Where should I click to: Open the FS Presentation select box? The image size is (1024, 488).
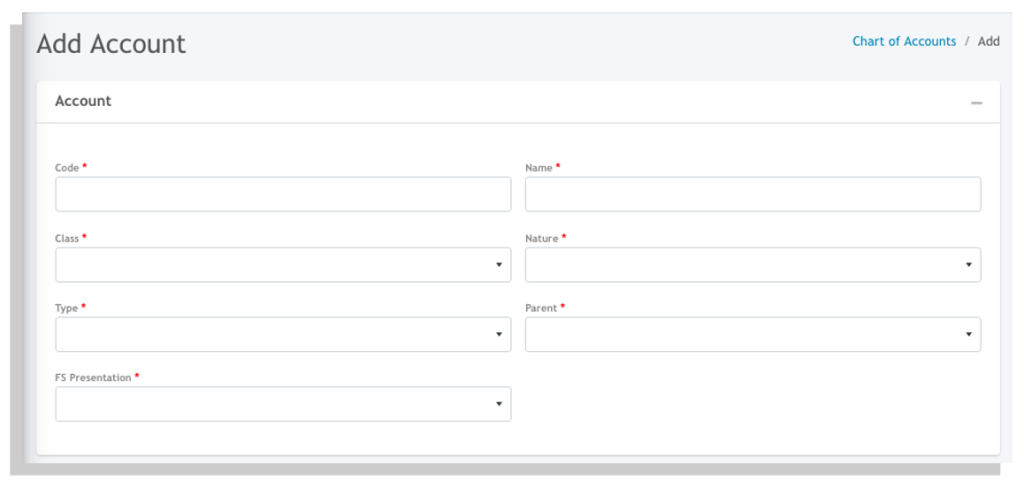pyautogui.click(x=283, y=404)
